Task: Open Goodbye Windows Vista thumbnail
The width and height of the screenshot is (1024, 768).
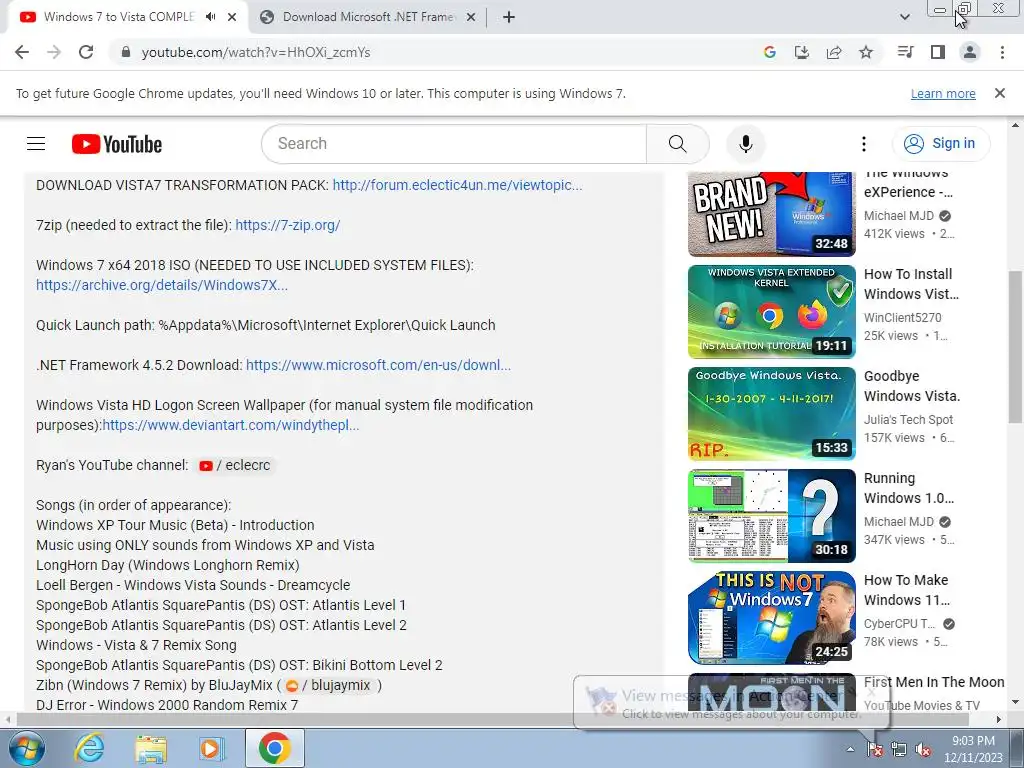Action: pos(771,413)
